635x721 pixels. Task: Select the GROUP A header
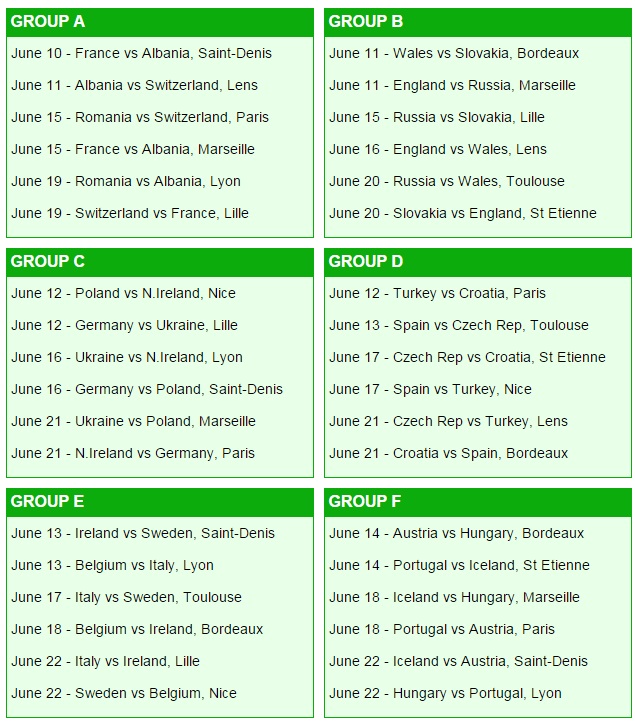(160, 22)
